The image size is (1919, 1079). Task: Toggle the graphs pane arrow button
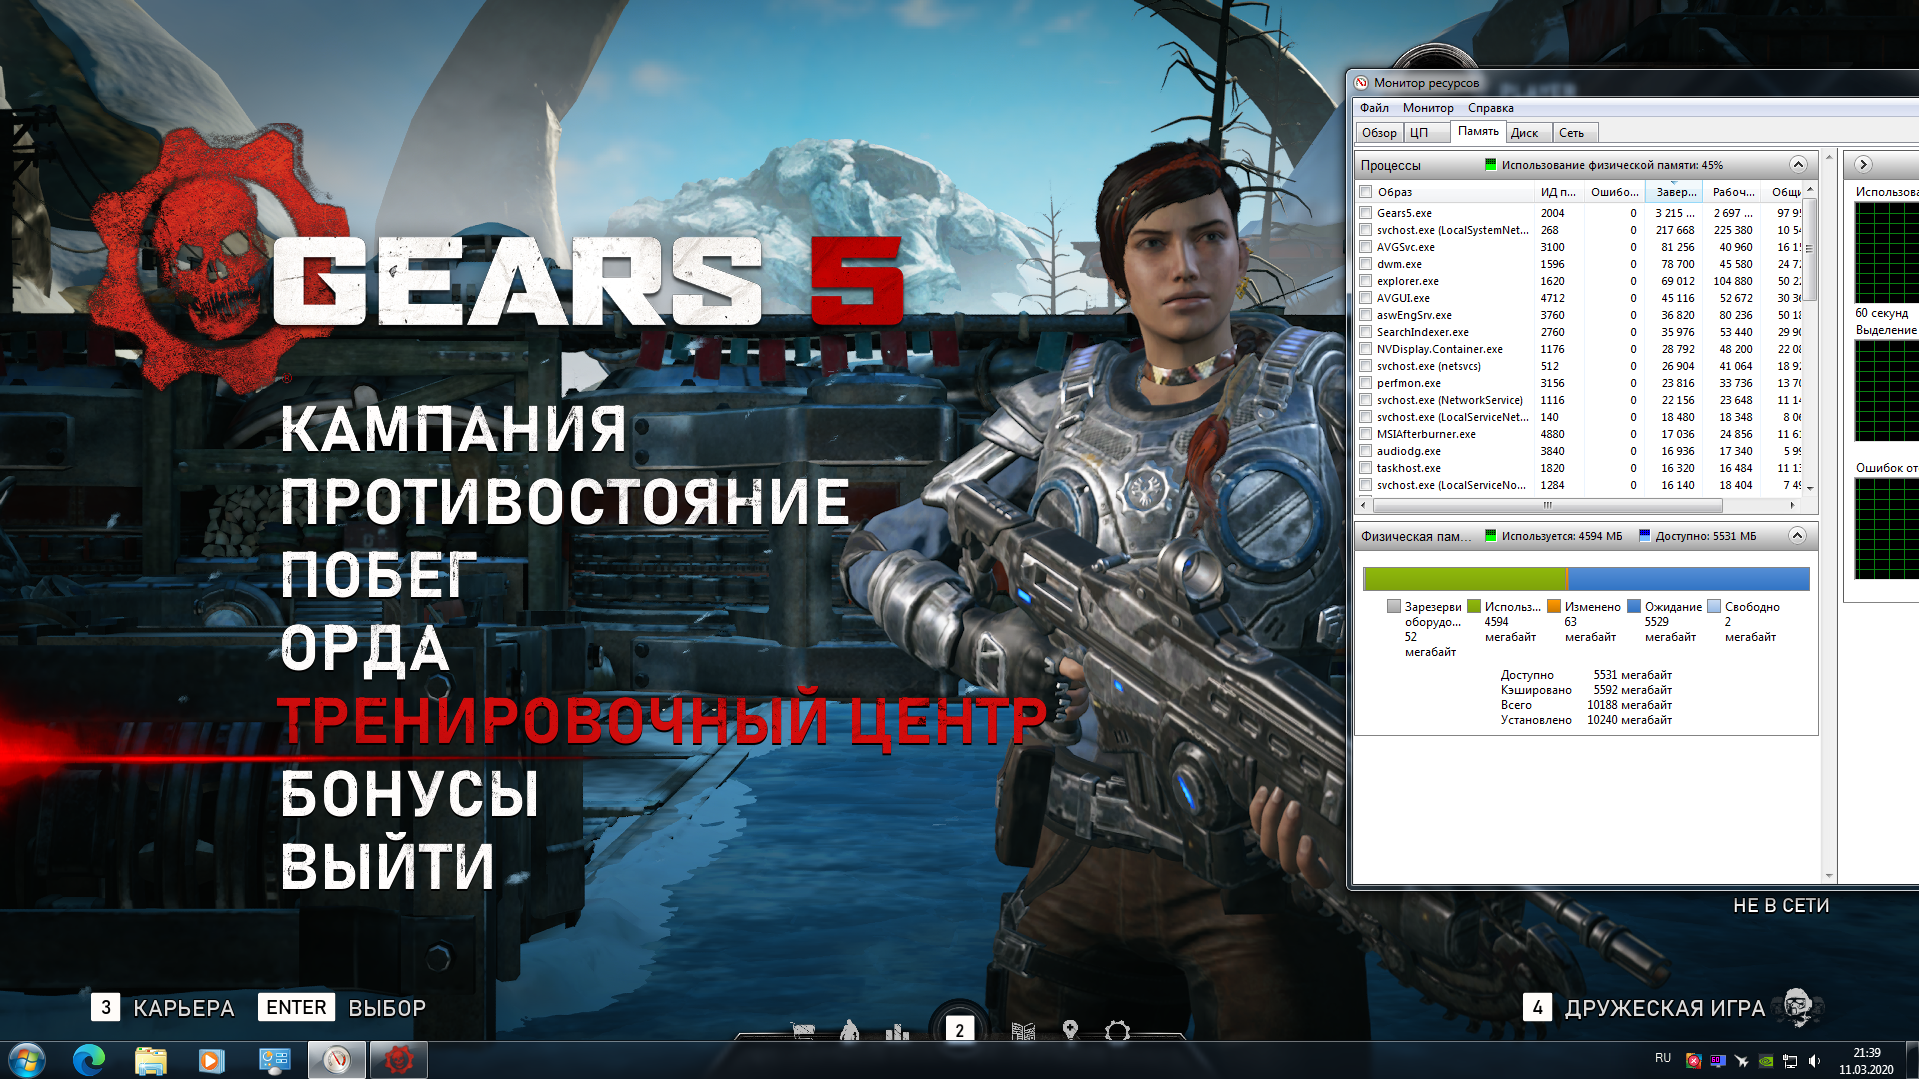point(1863,165)
